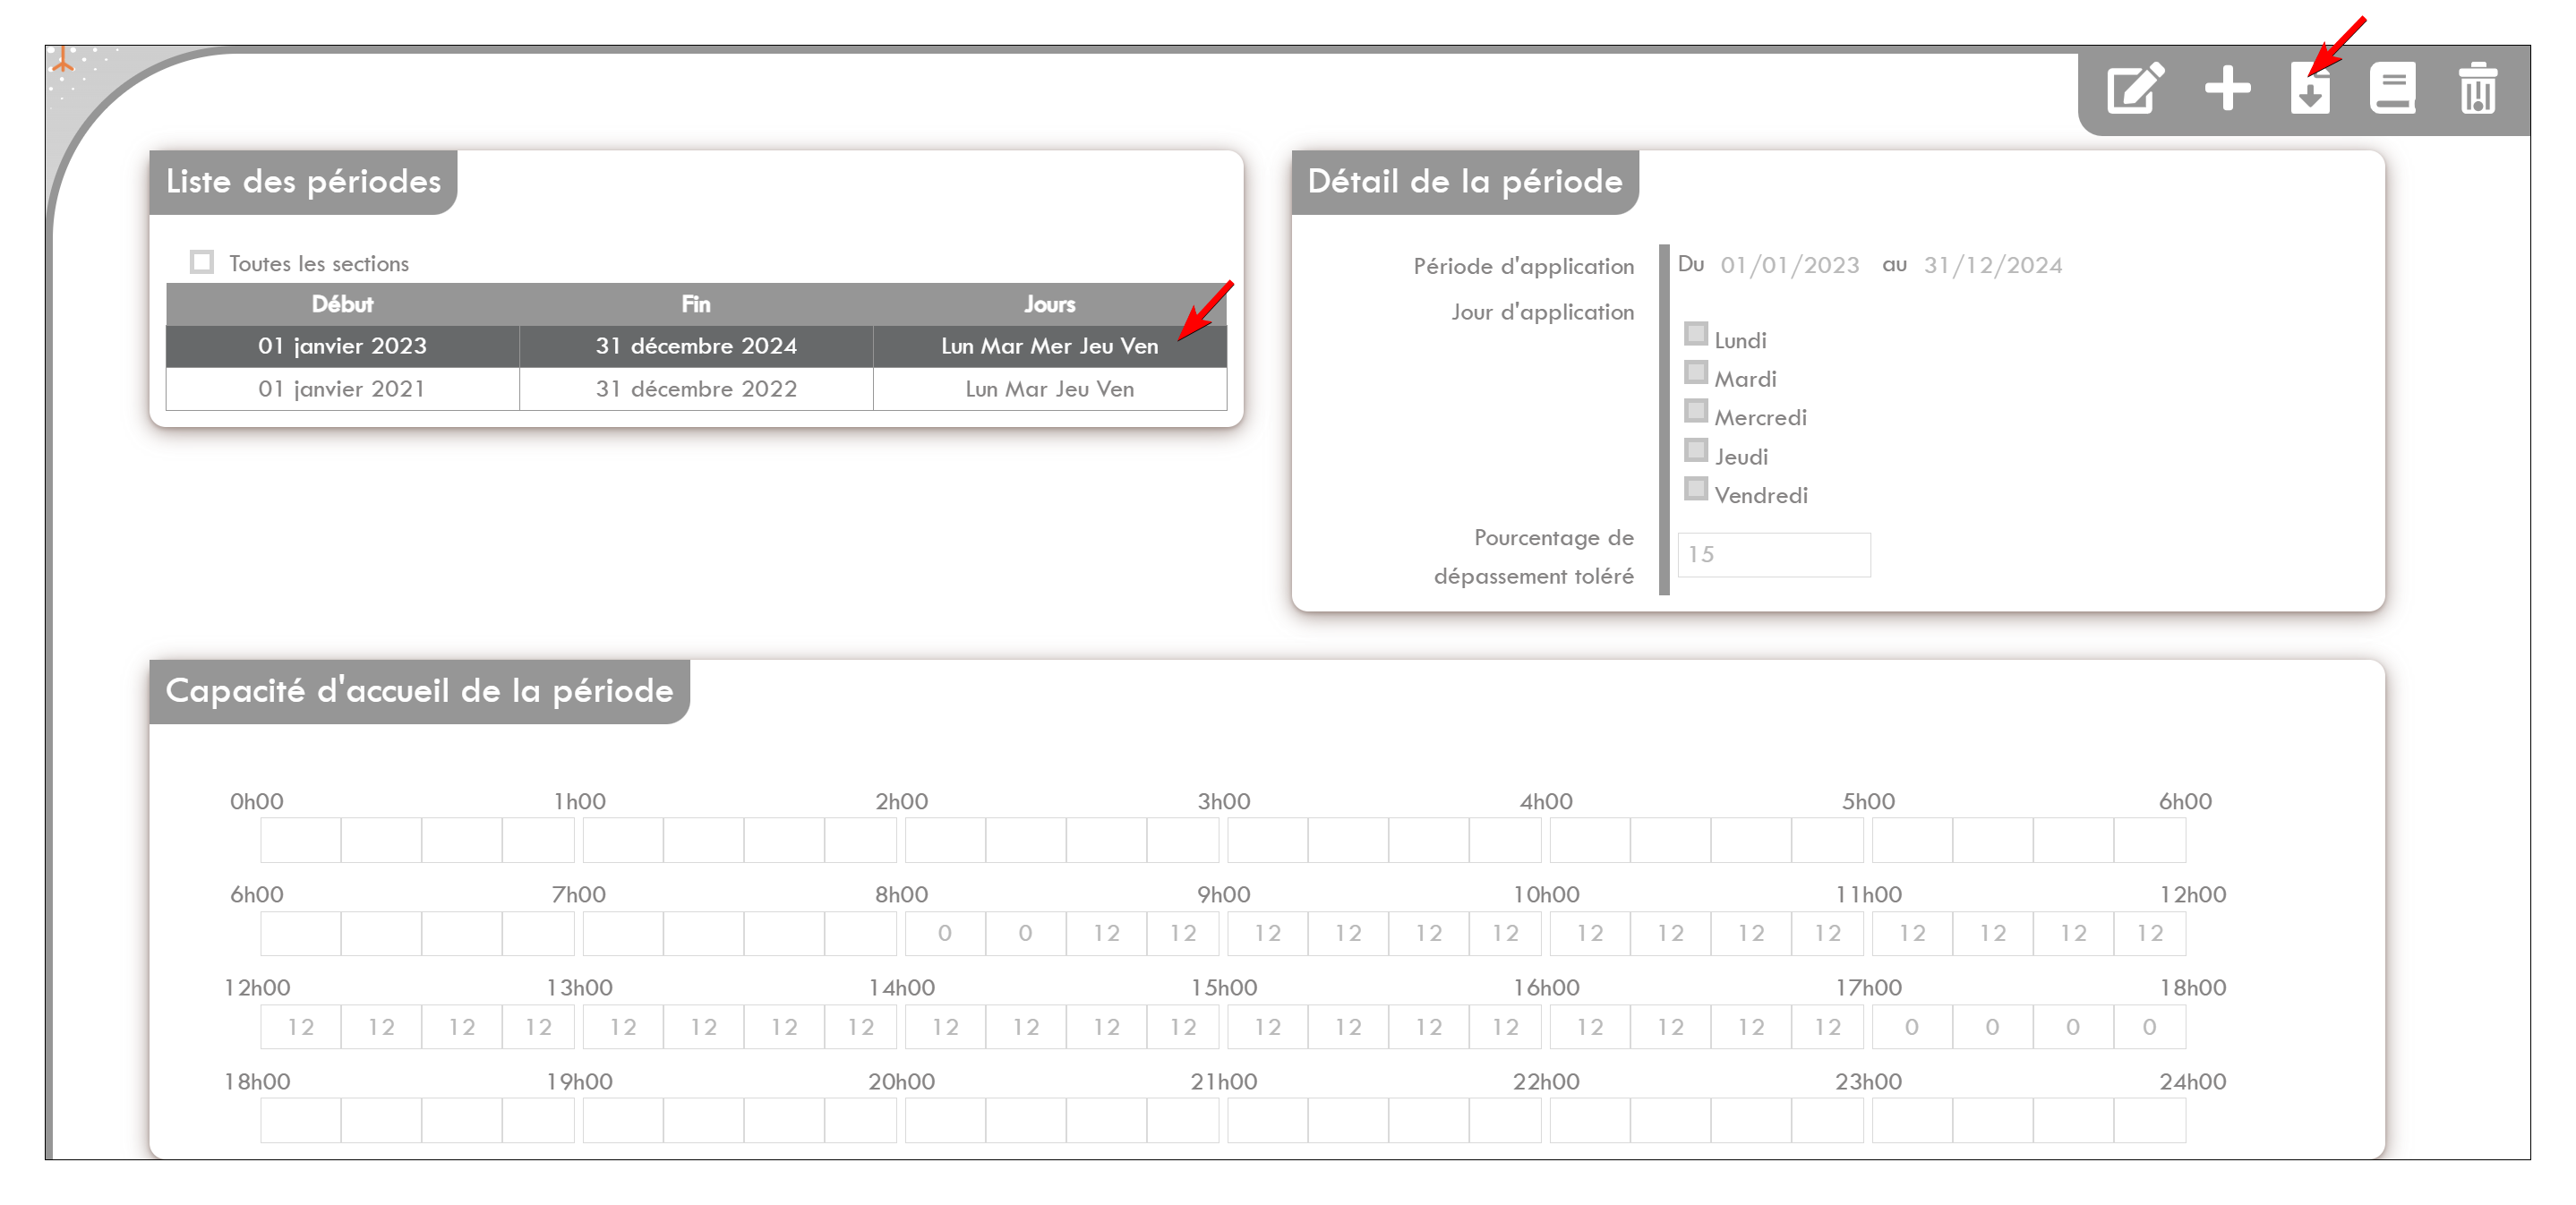Select the row starting 01 janvier 2023
The image size is (2576, 1205).
click(696, 346)
